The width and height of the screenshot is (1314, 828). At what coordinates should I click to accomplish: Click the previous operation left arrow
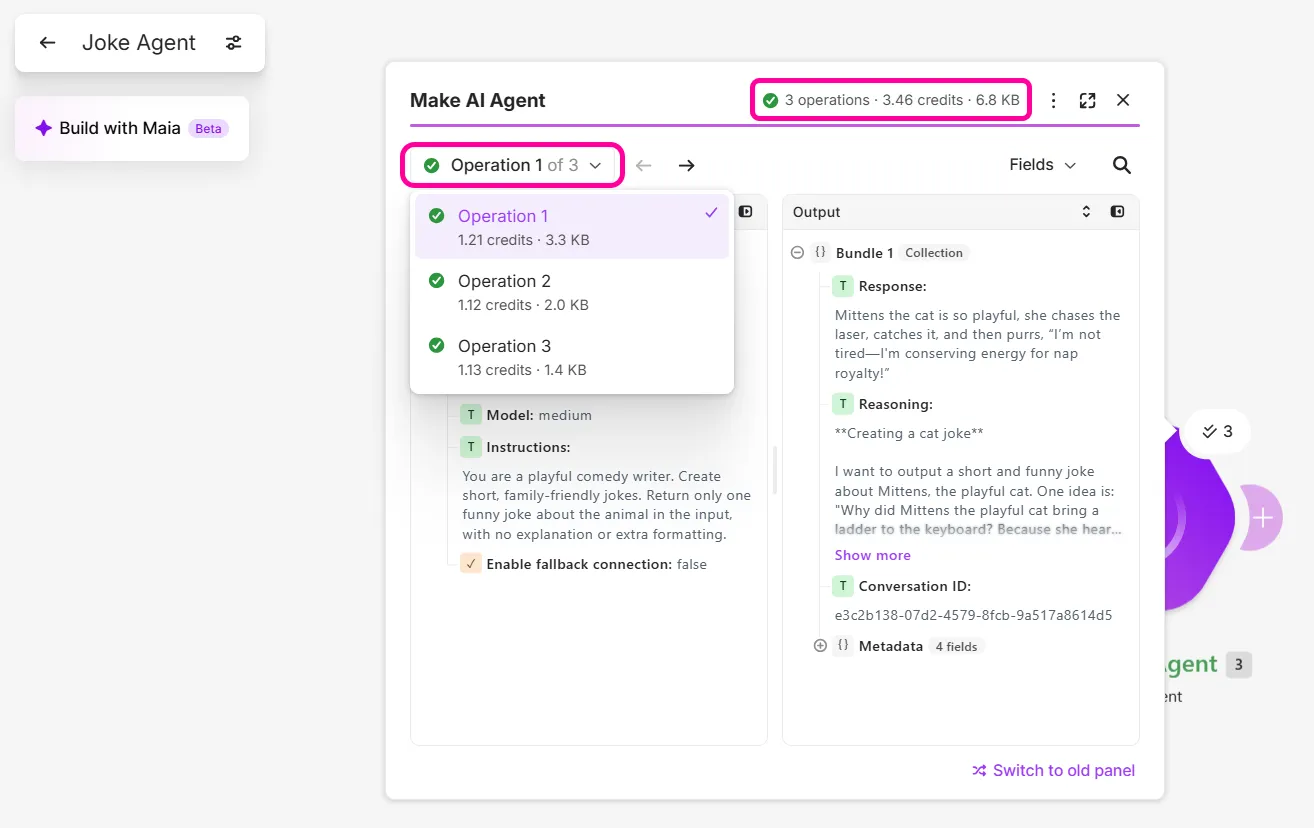coord(644,165)
